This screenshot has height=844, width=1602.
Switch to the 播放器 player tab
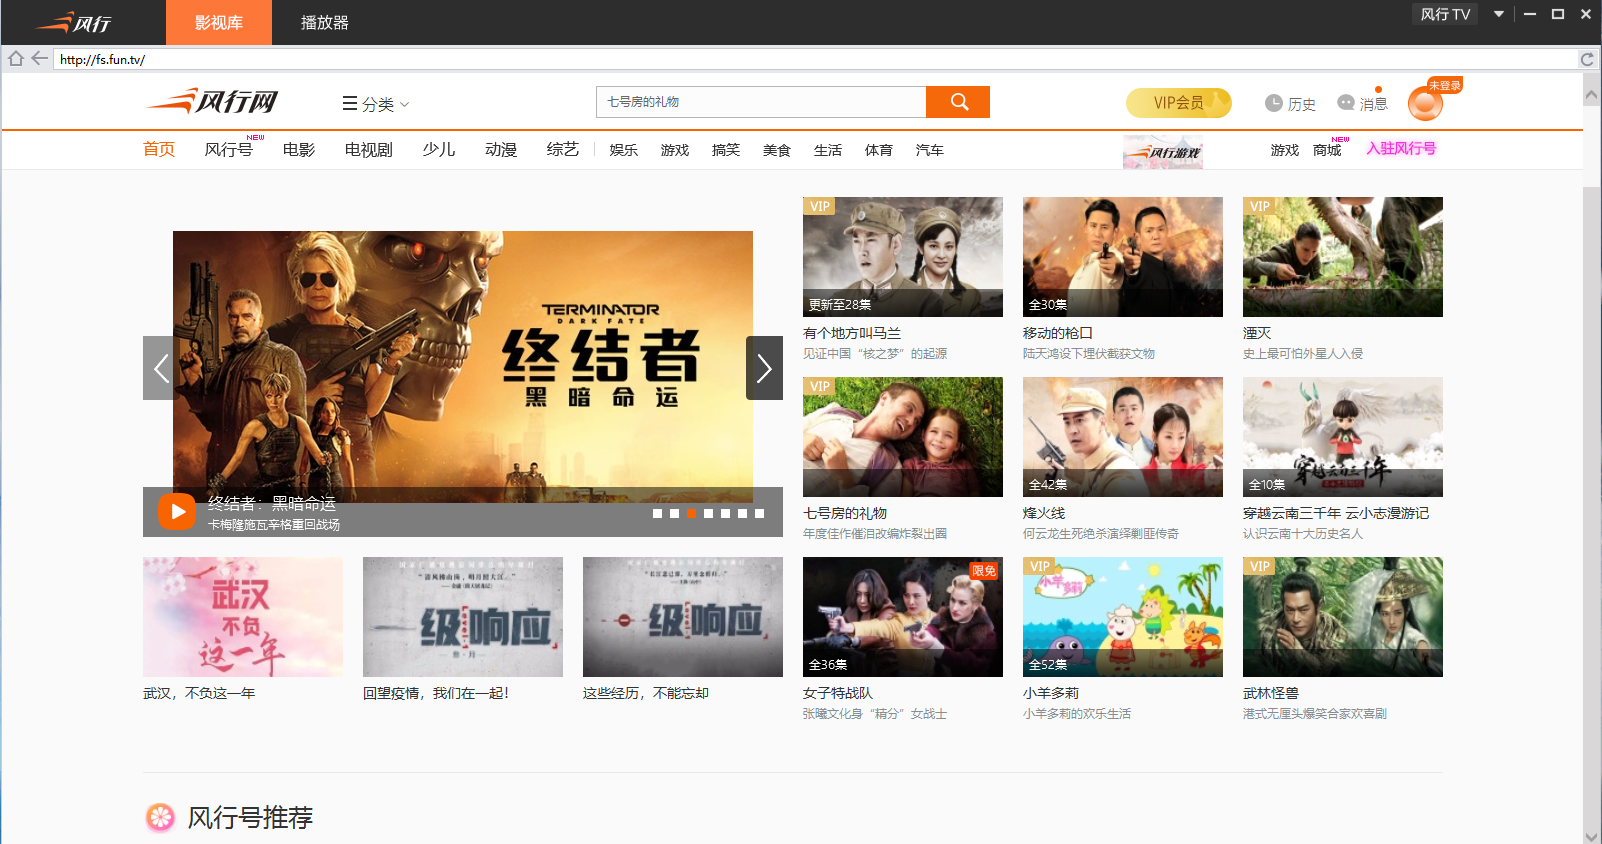pyautogui.click(x=324, y=22)
